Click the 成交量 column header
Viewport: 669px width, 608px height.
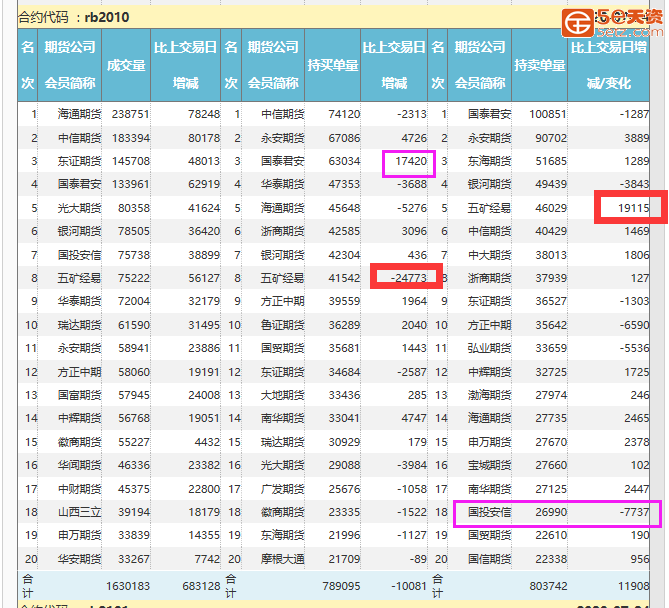126,65
